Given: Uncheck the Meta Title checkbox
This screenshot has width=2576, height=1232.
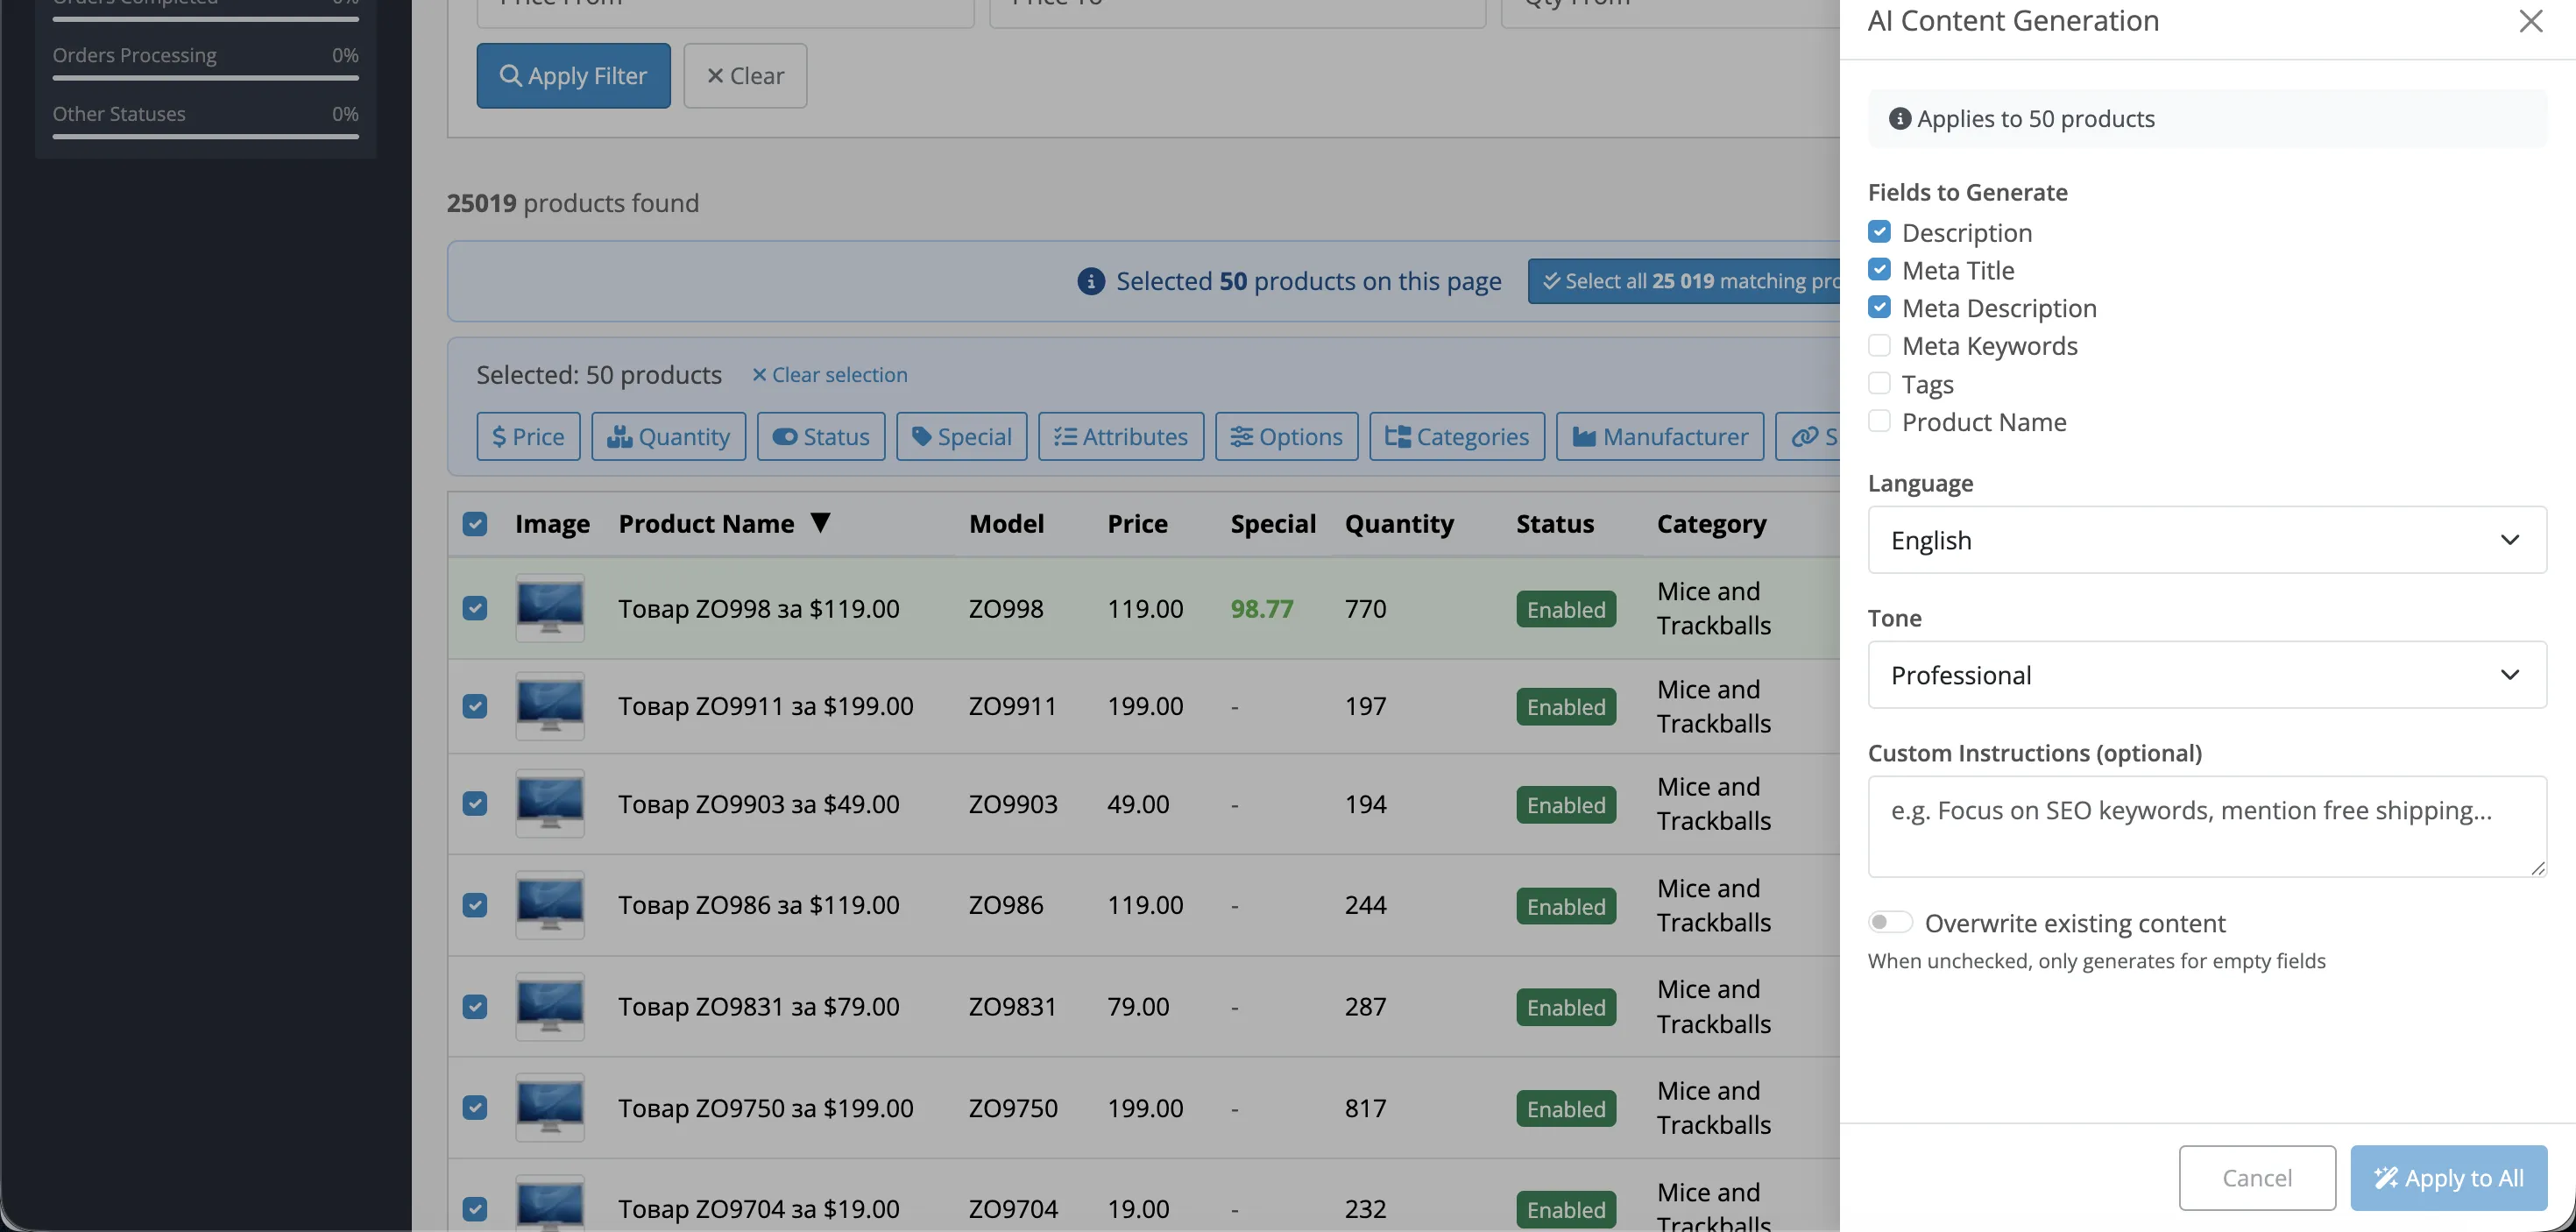Looking at the screenshot, I should (x=1879, y=270).
